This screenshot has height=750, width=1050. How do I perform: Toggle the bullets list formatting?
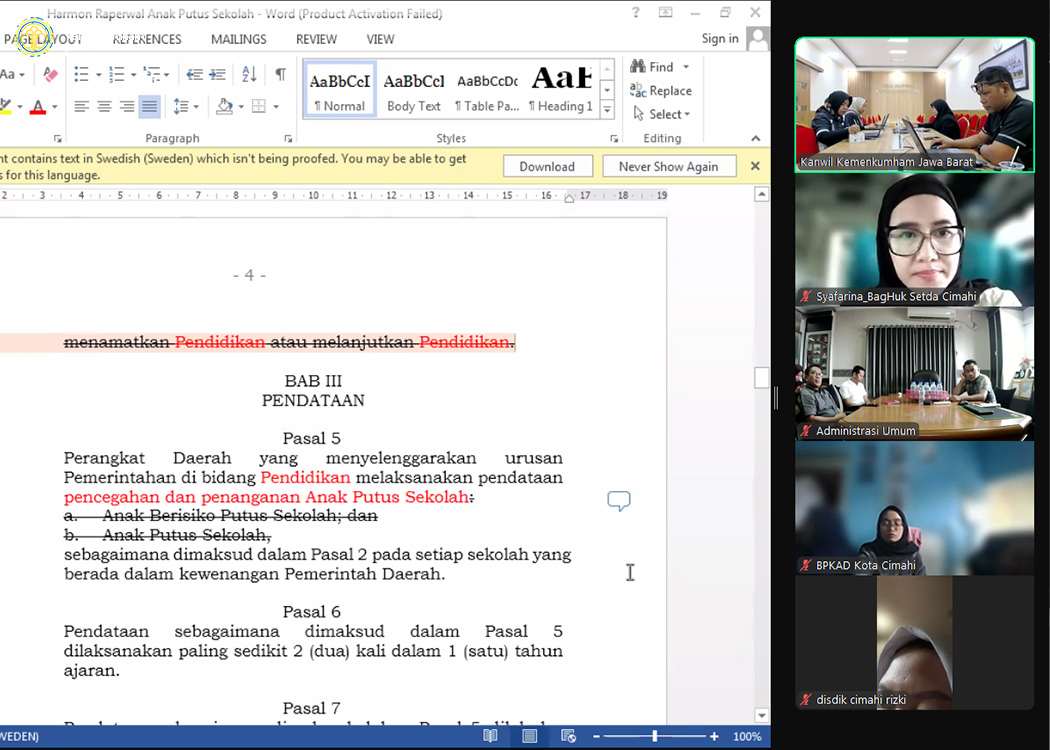[x=82, y=74]
